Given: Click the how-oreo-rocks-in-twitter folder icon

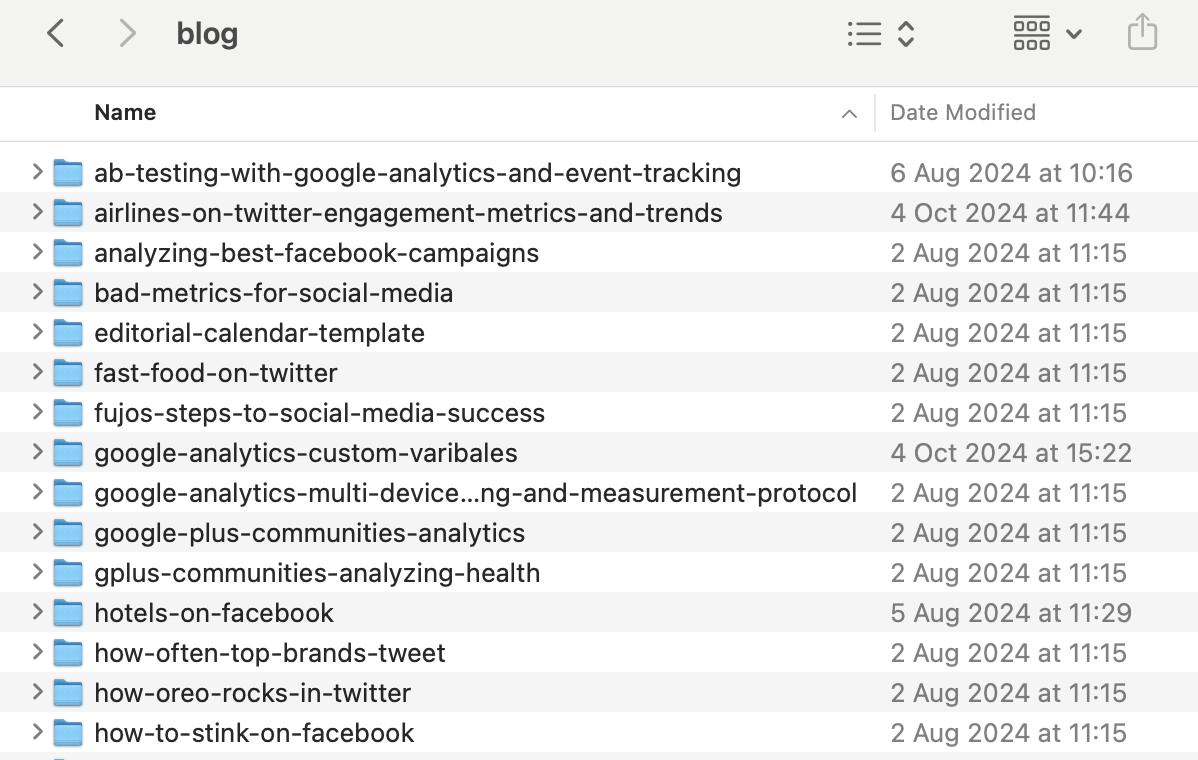Looking at the screenshot, I should point(68,693).
